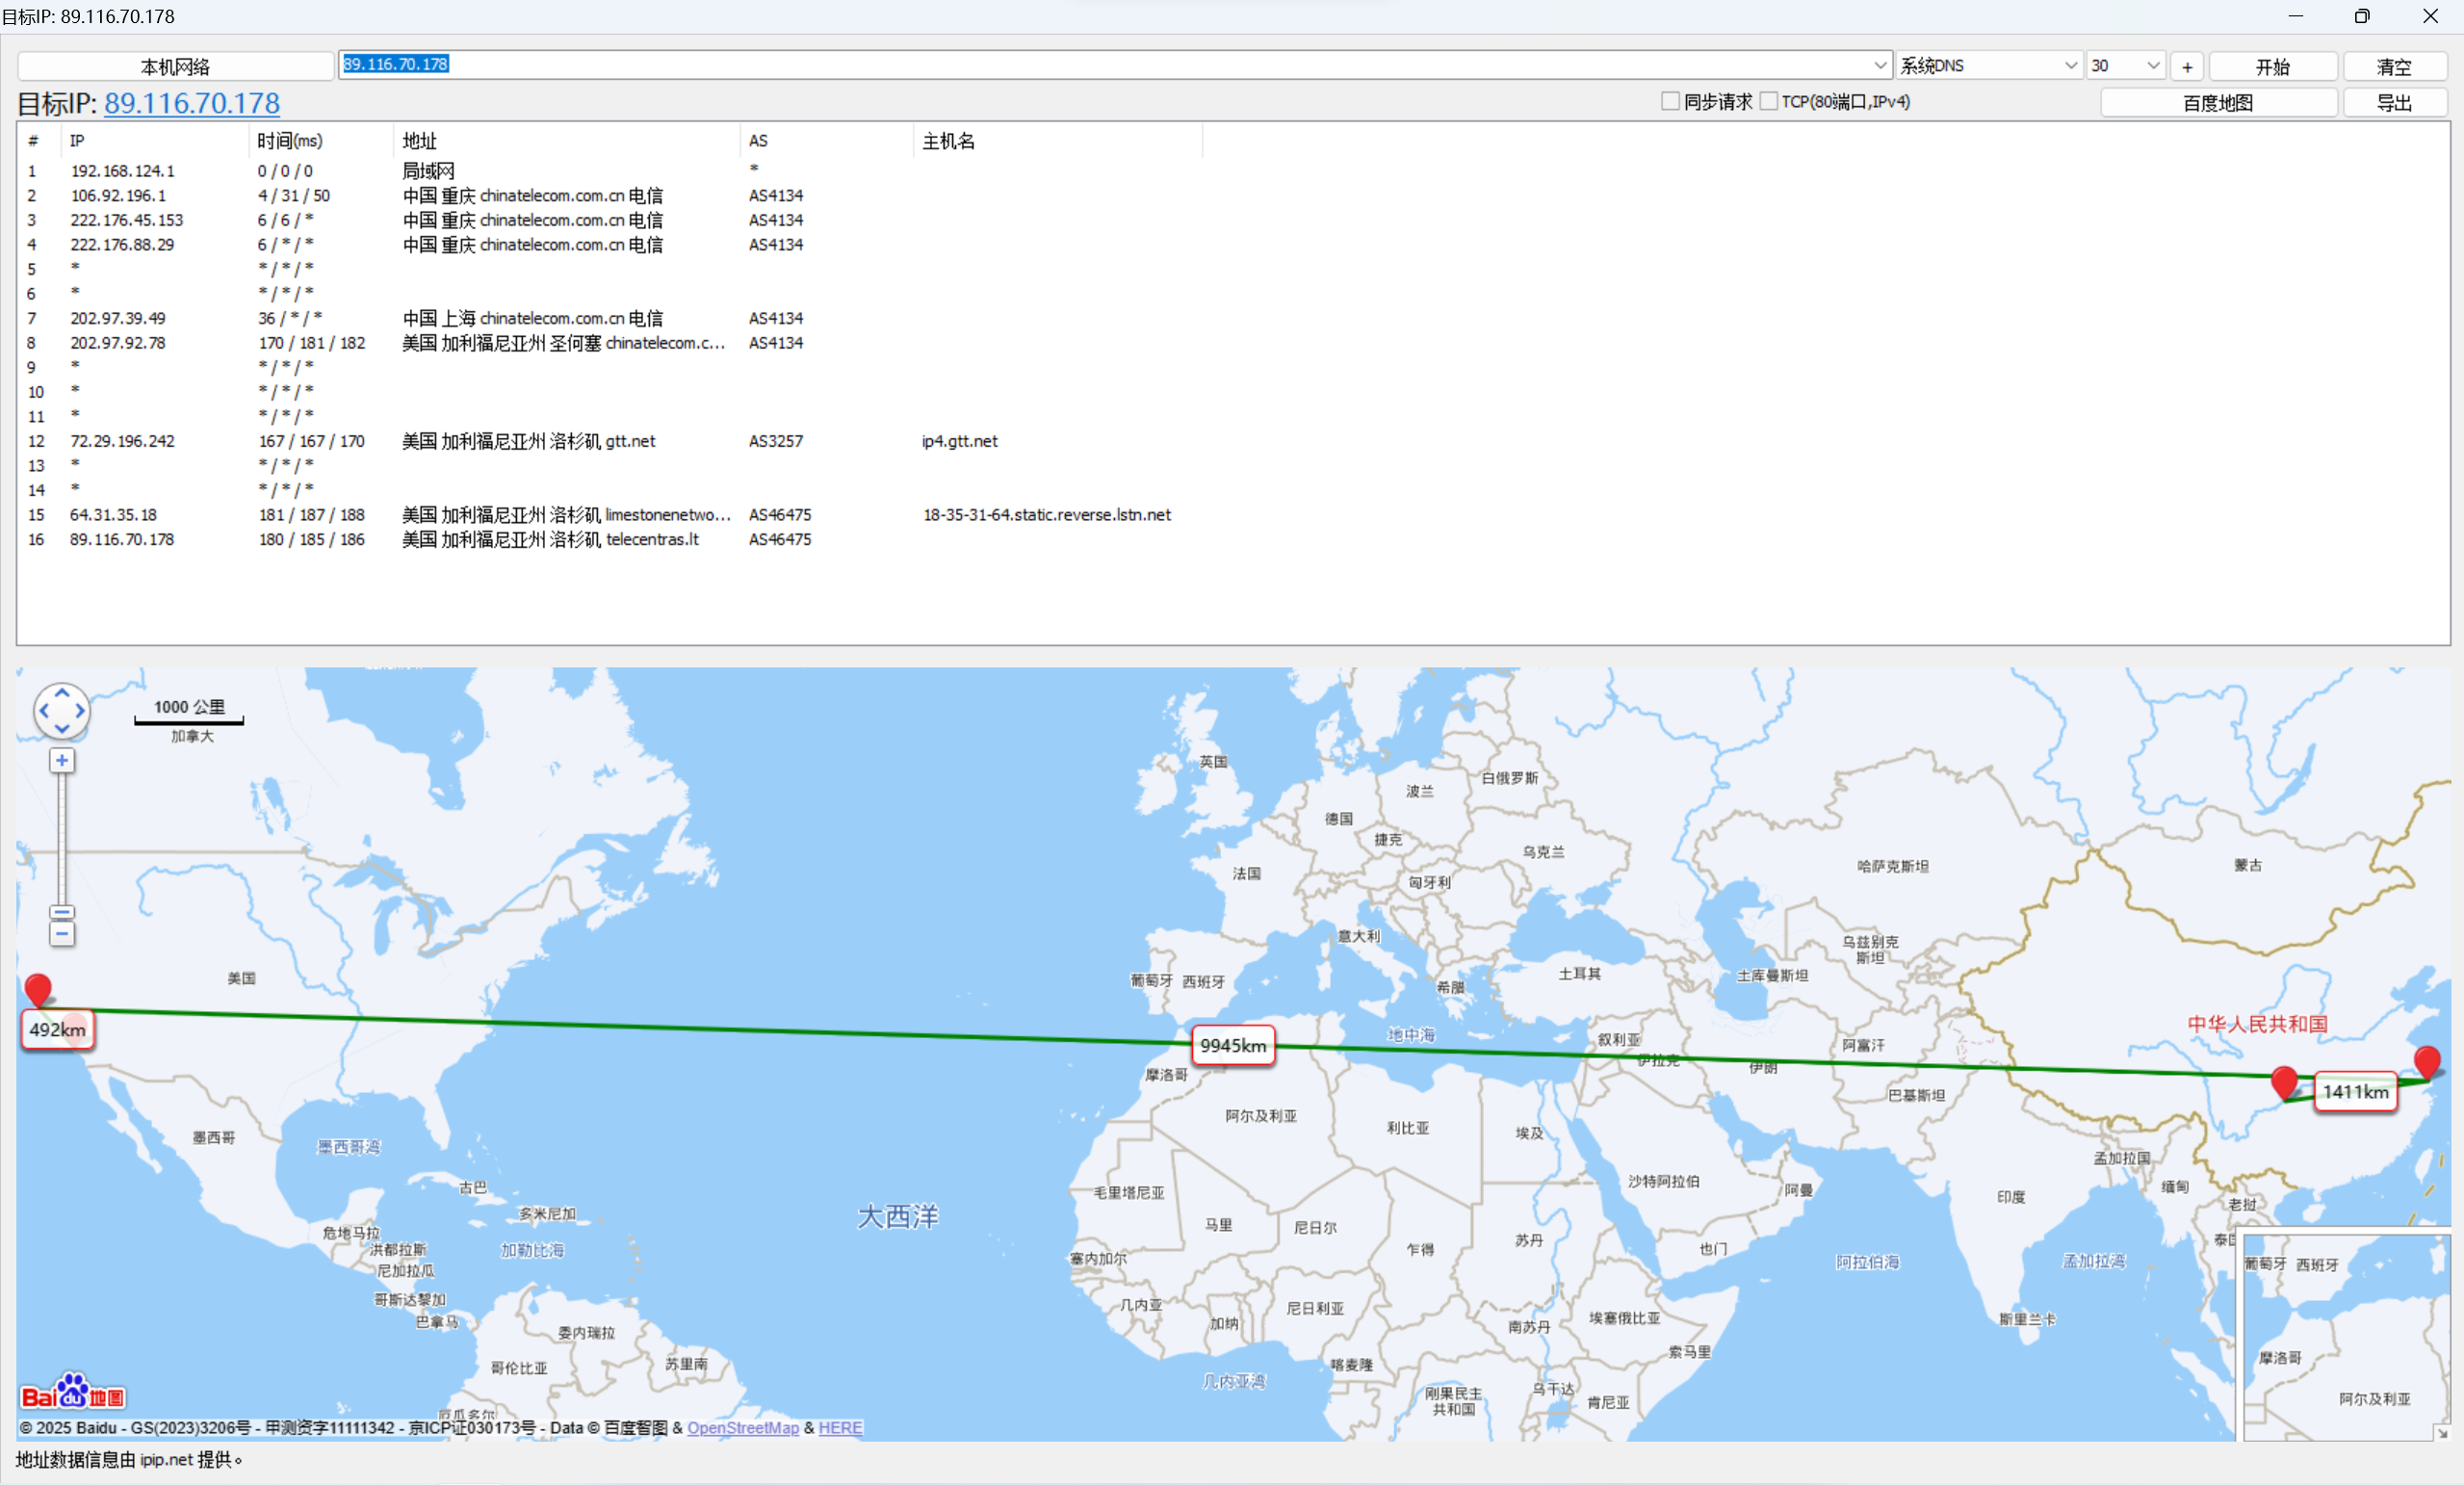Viewport: 2464px width, 1485px height.
Task: Click the 地址 column header
Action: (420, 141)
